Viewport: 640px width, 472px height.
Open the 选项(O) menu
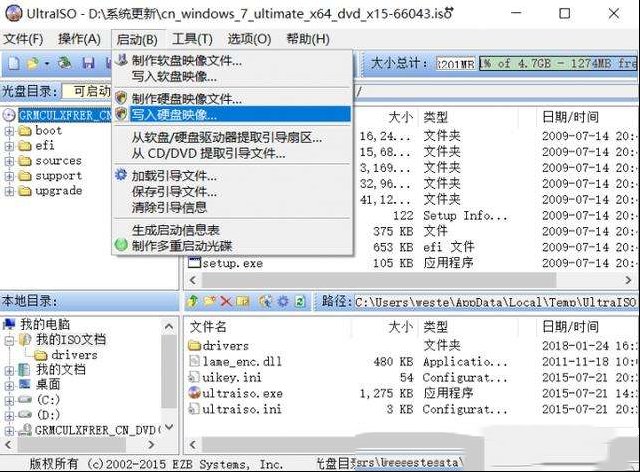[x=249, y=39]
